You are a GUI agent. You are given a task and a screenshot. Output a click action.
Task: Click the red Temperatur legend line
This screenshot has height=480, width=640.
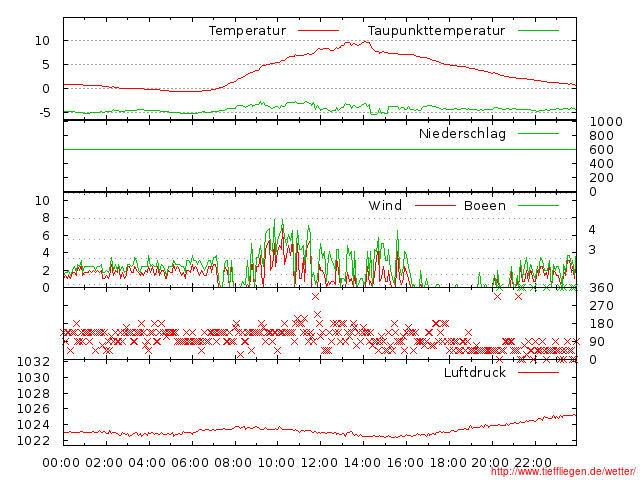318,31
